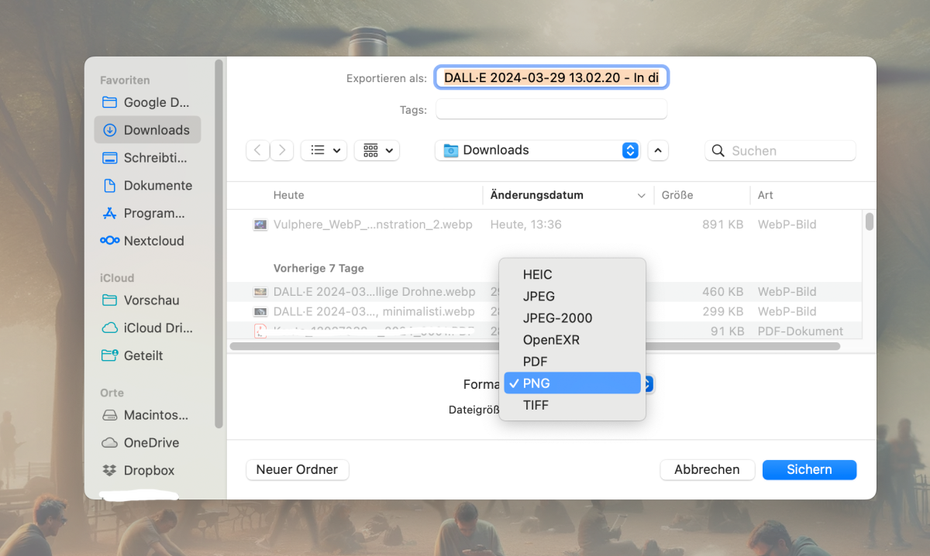Image resolution: width=930 pixels, height=556 pixels.
Task: Open Dropbox location in the sidebar
Action: [148, 470]
